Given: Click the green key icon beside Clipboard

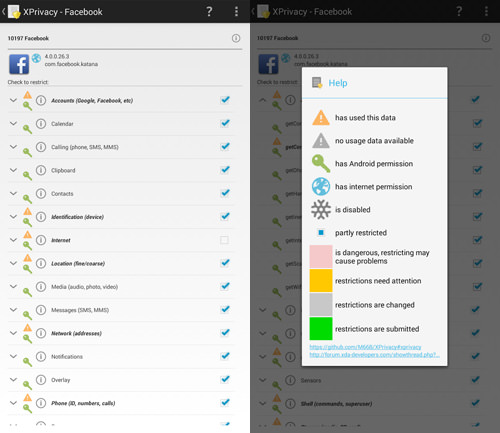Looking at the screenshot, I should (27, 175).
